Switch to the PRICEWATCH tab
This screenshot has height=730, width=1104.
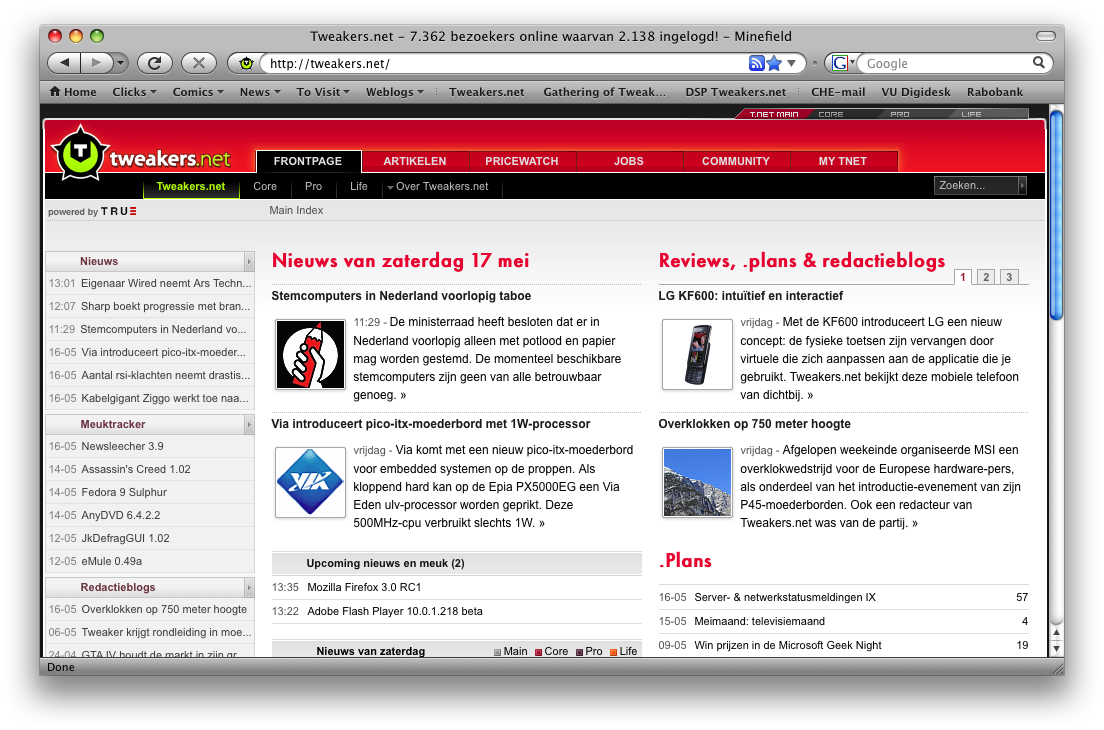pyautogui.click(x=522, y=161)
